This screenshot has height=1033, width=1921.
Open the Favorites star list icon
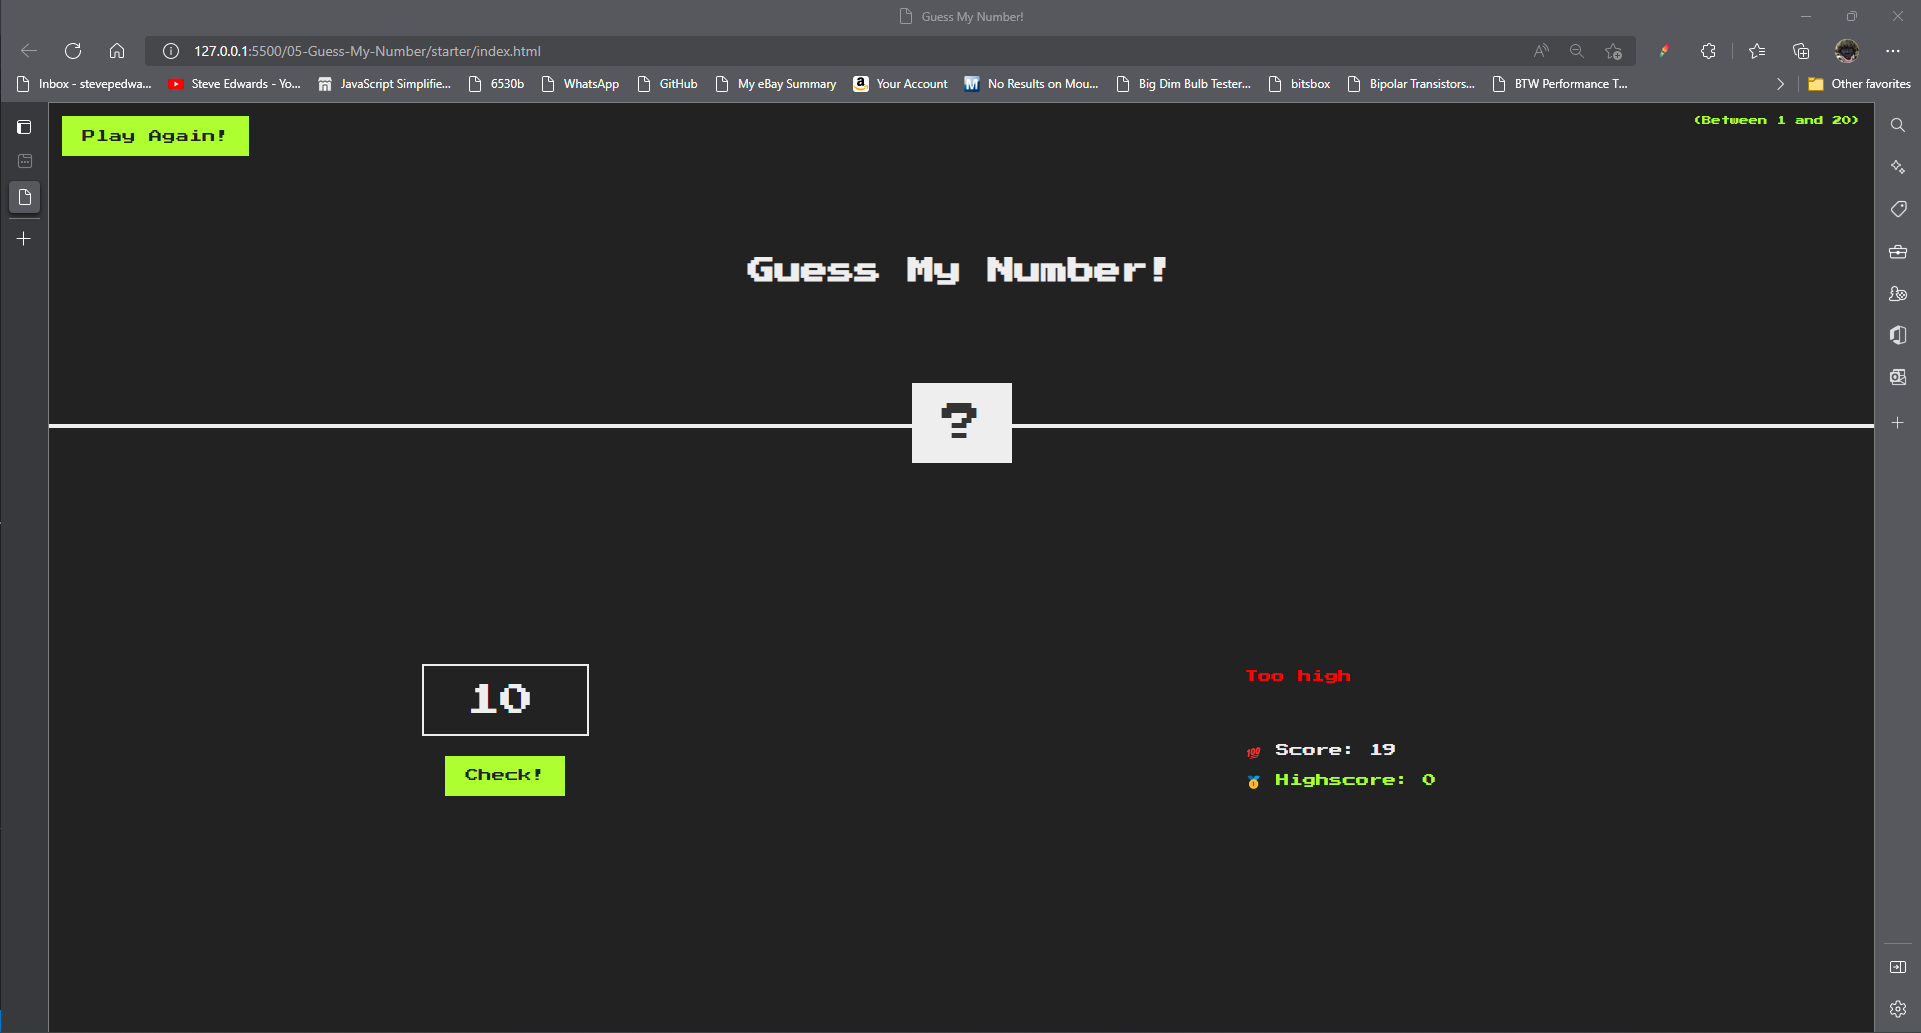(1757, 51)
